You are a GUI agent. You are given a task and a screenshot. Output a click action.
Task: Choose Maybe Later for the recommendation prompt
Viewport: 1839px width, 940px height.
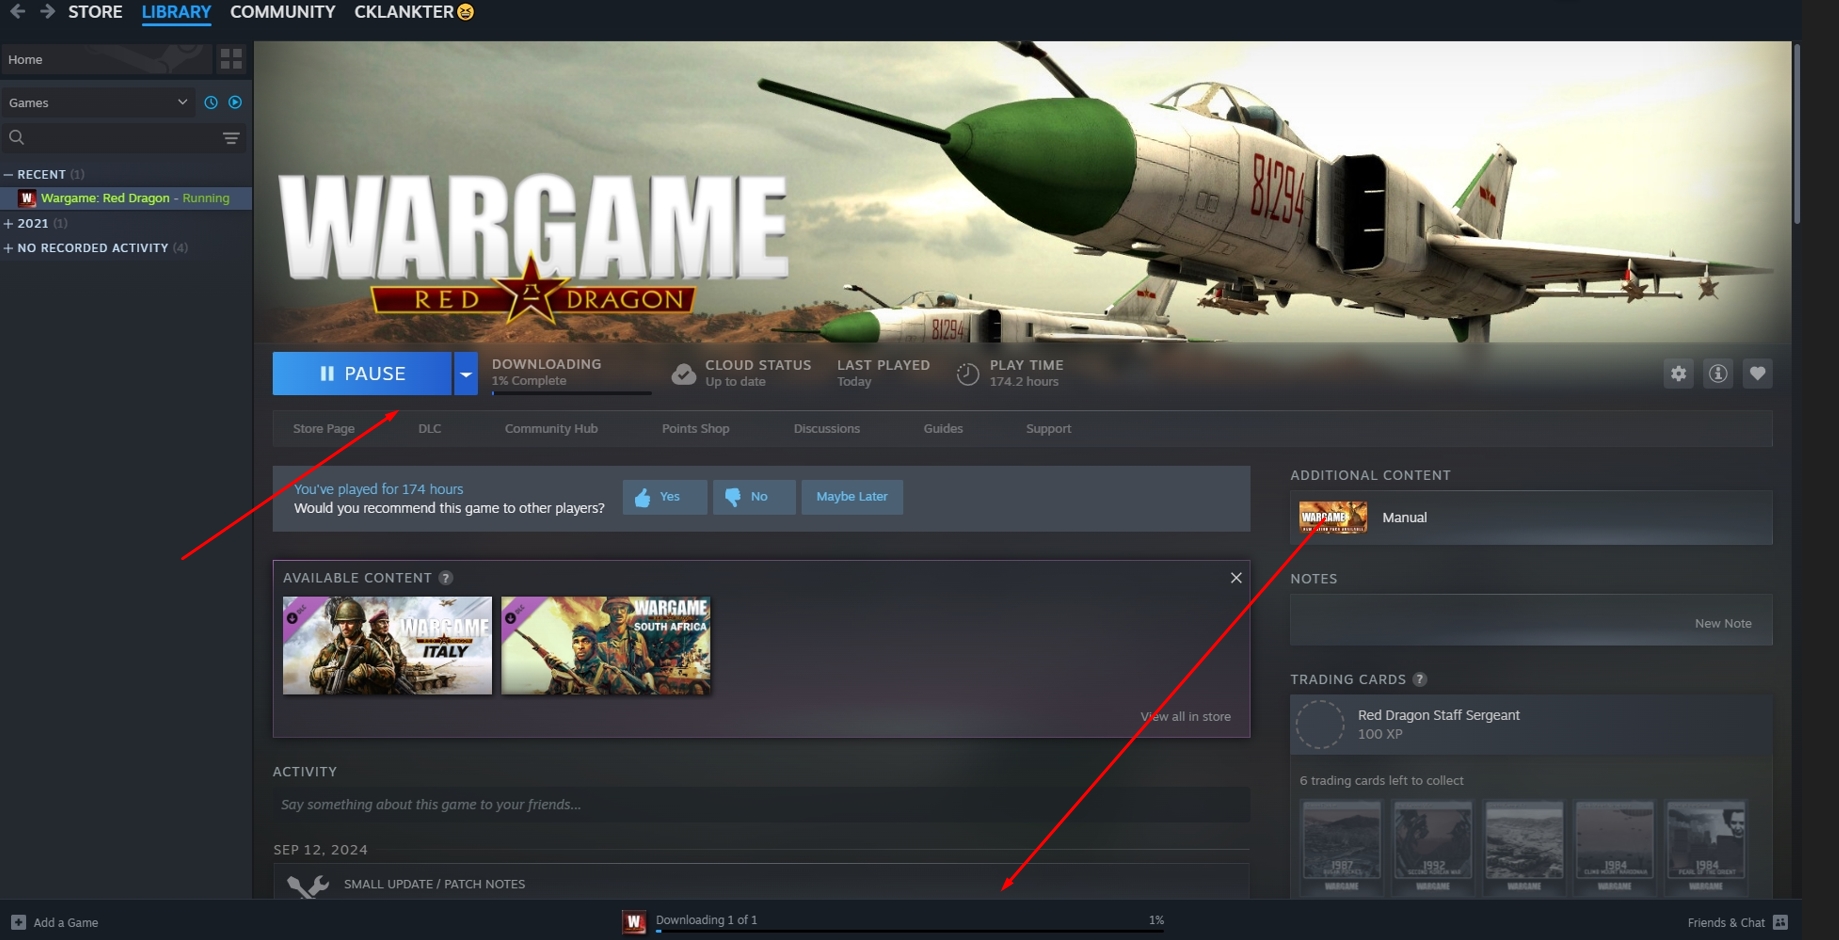click(x=851, y=497)
